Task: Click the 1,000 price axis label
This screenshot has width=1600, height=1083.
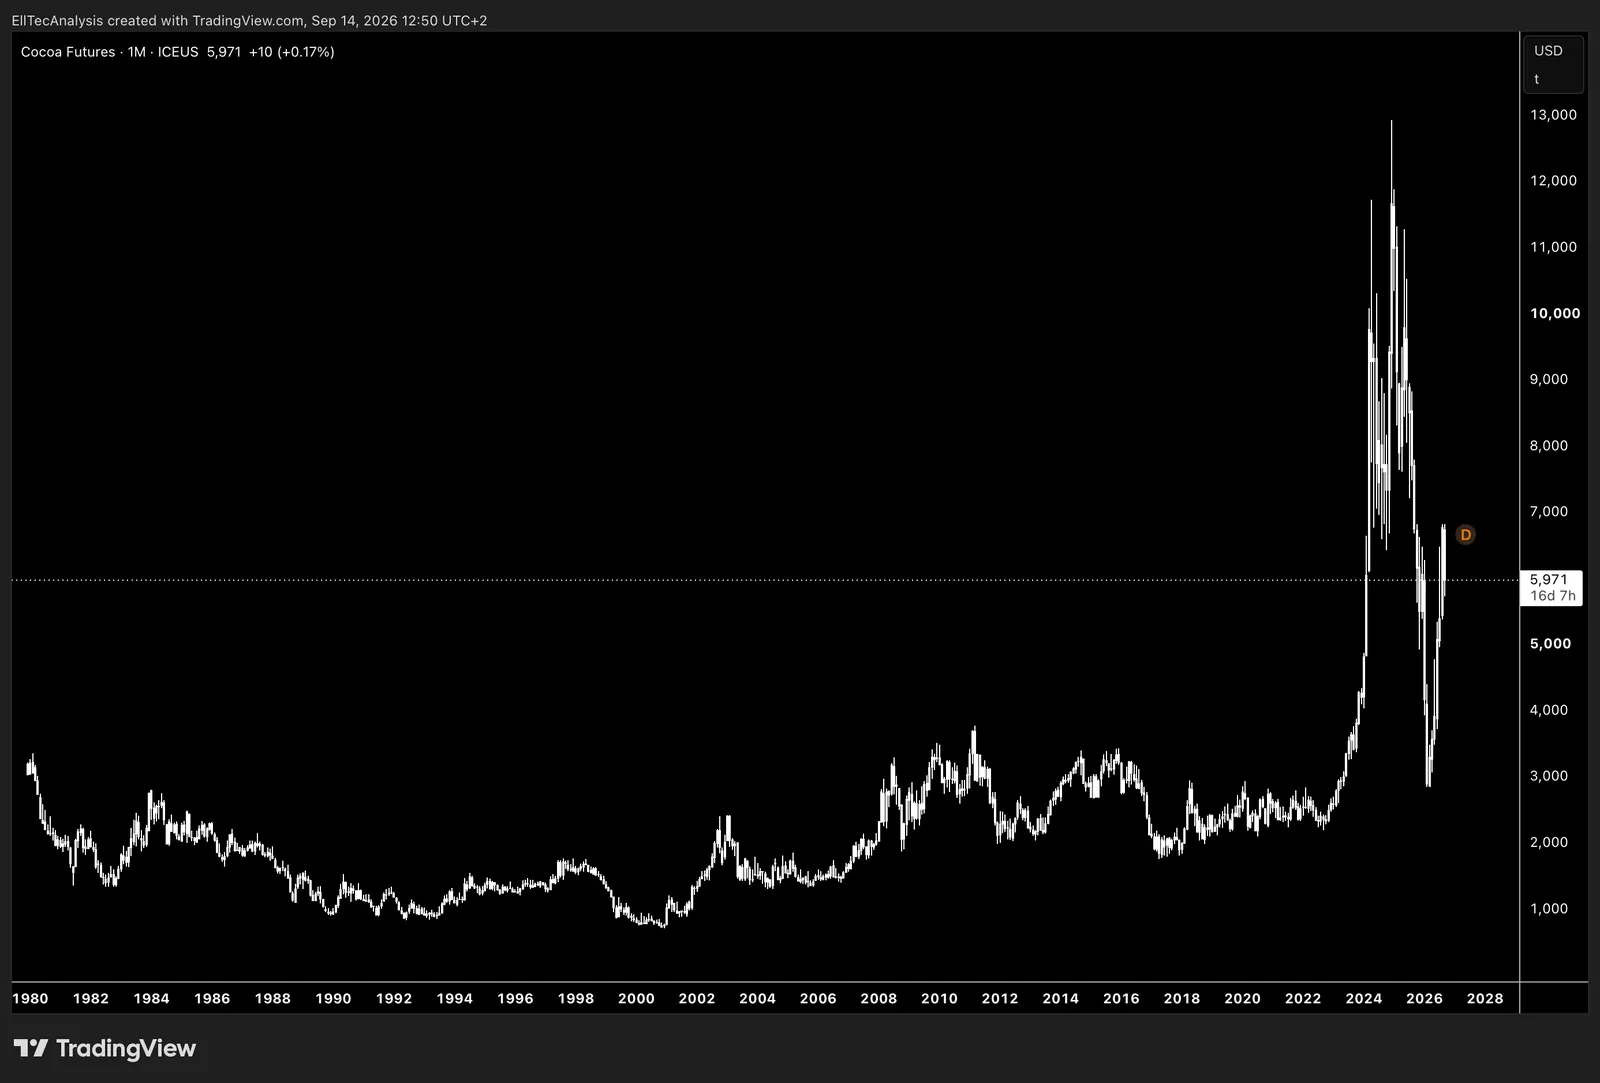Action: click(1549, 909)
